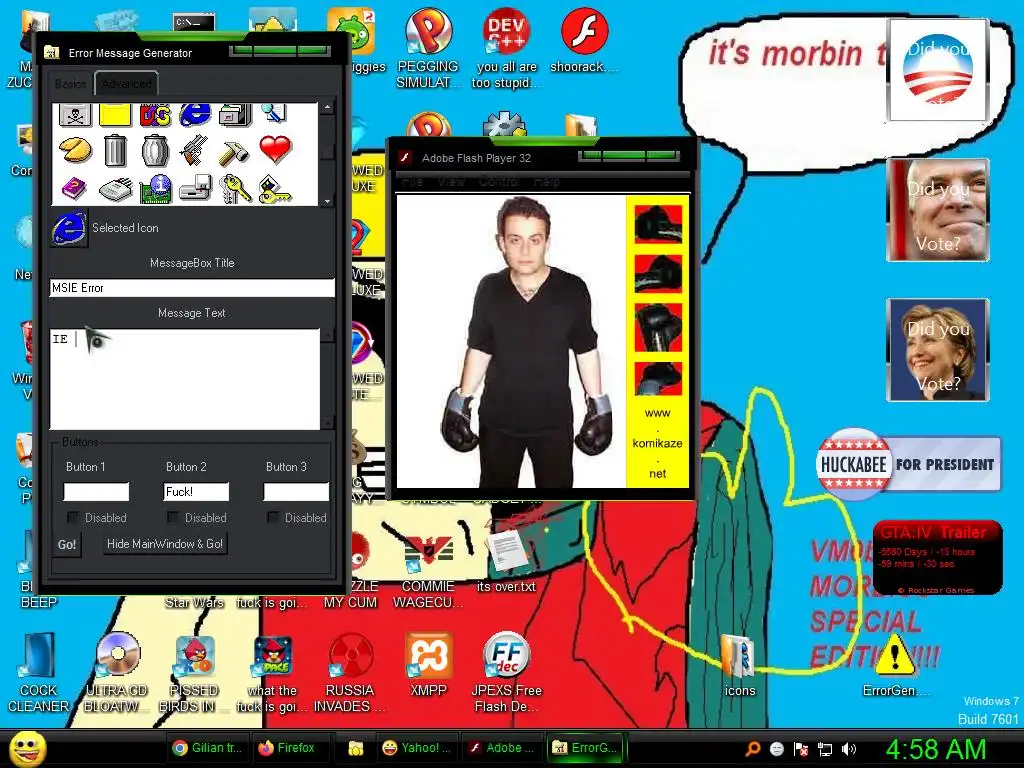Toggle Disabled checkbox under Button 1
The width and height of the screenshot is (1024, 768).
pos(73,517)
